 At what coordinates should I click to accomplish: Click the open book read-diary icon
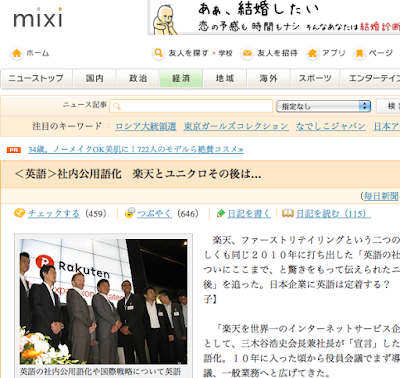(x=288, y=213)
